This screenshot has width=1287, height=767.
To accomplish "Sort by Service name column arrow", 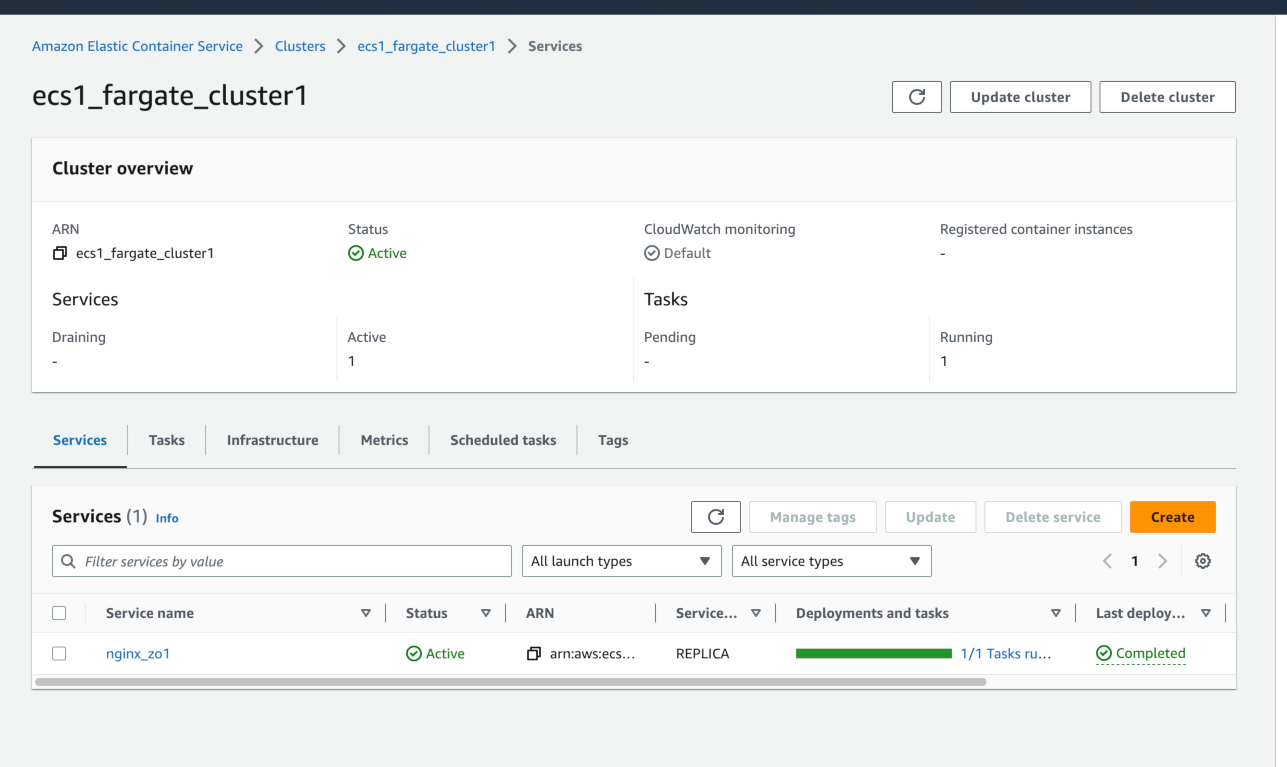I will pos(366,614).
